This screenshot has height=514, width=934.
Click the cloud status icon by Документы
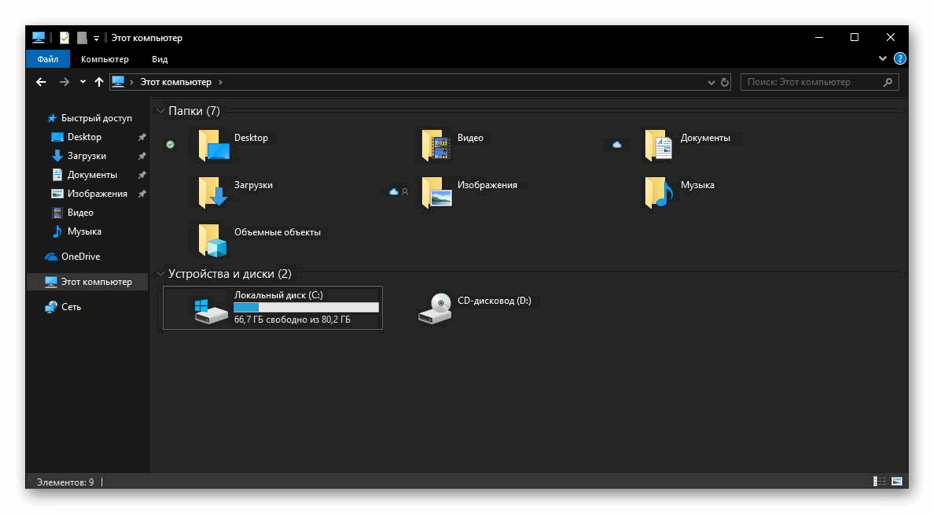pyautogui.click(x=617, y=144)
